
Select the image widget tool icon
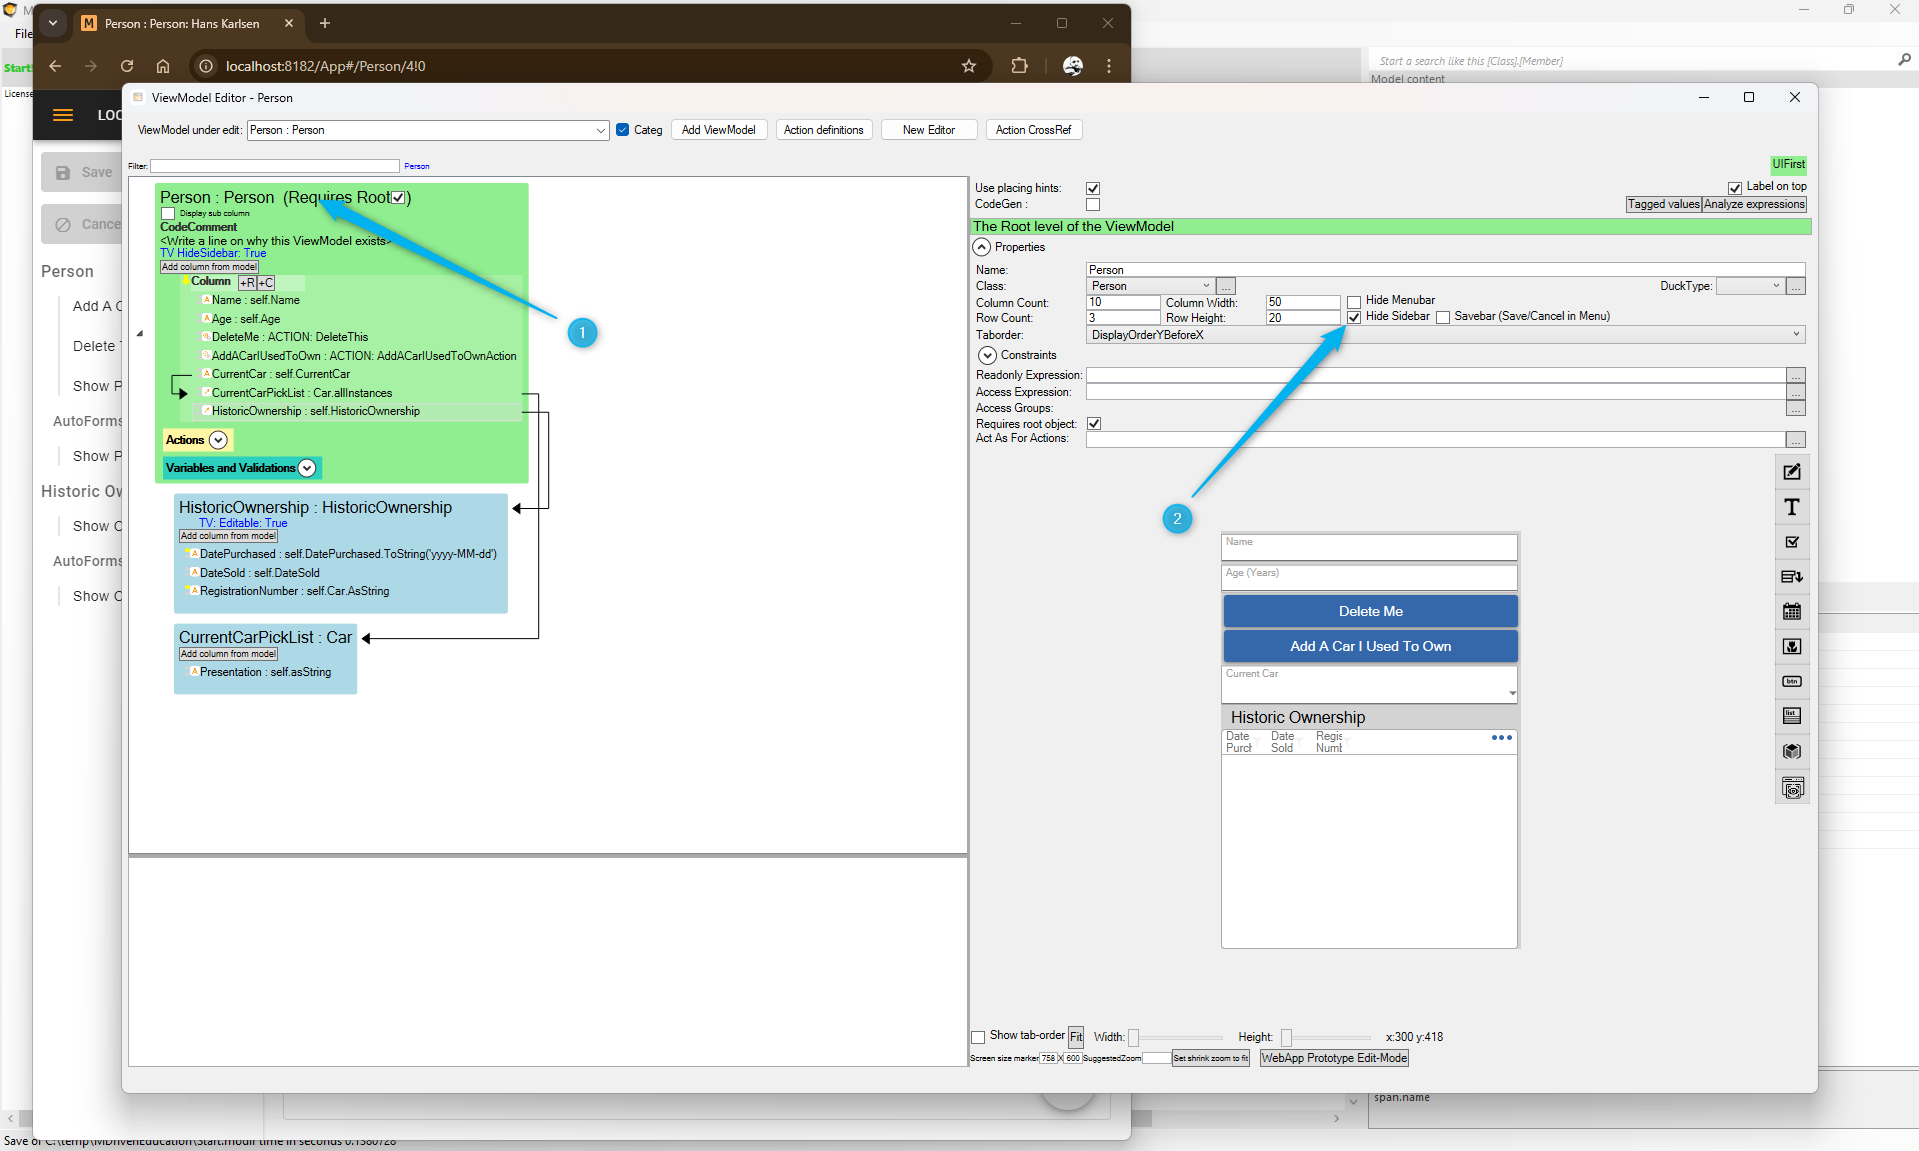pyautogui.click(x=1791, y=646)
